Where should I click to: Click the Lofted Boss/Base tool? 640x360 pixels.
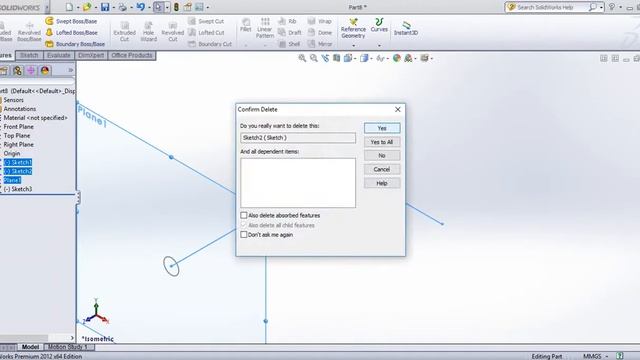pyautogui.click(x=72, y=32)
